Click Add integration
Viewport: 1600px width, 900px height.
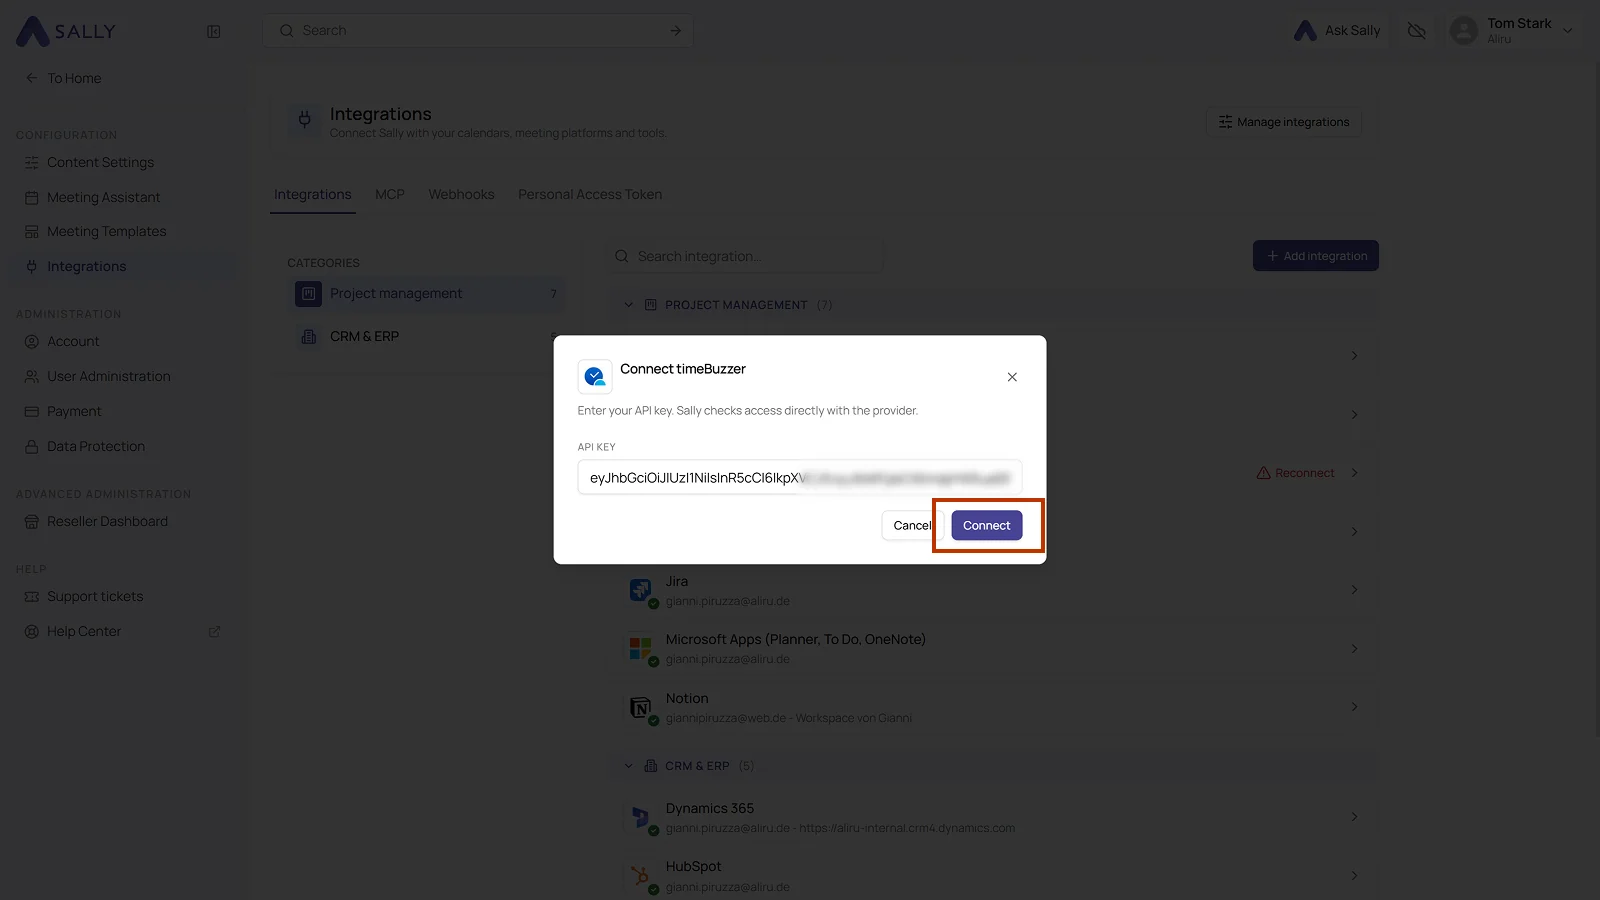(x=1316, y=256)
